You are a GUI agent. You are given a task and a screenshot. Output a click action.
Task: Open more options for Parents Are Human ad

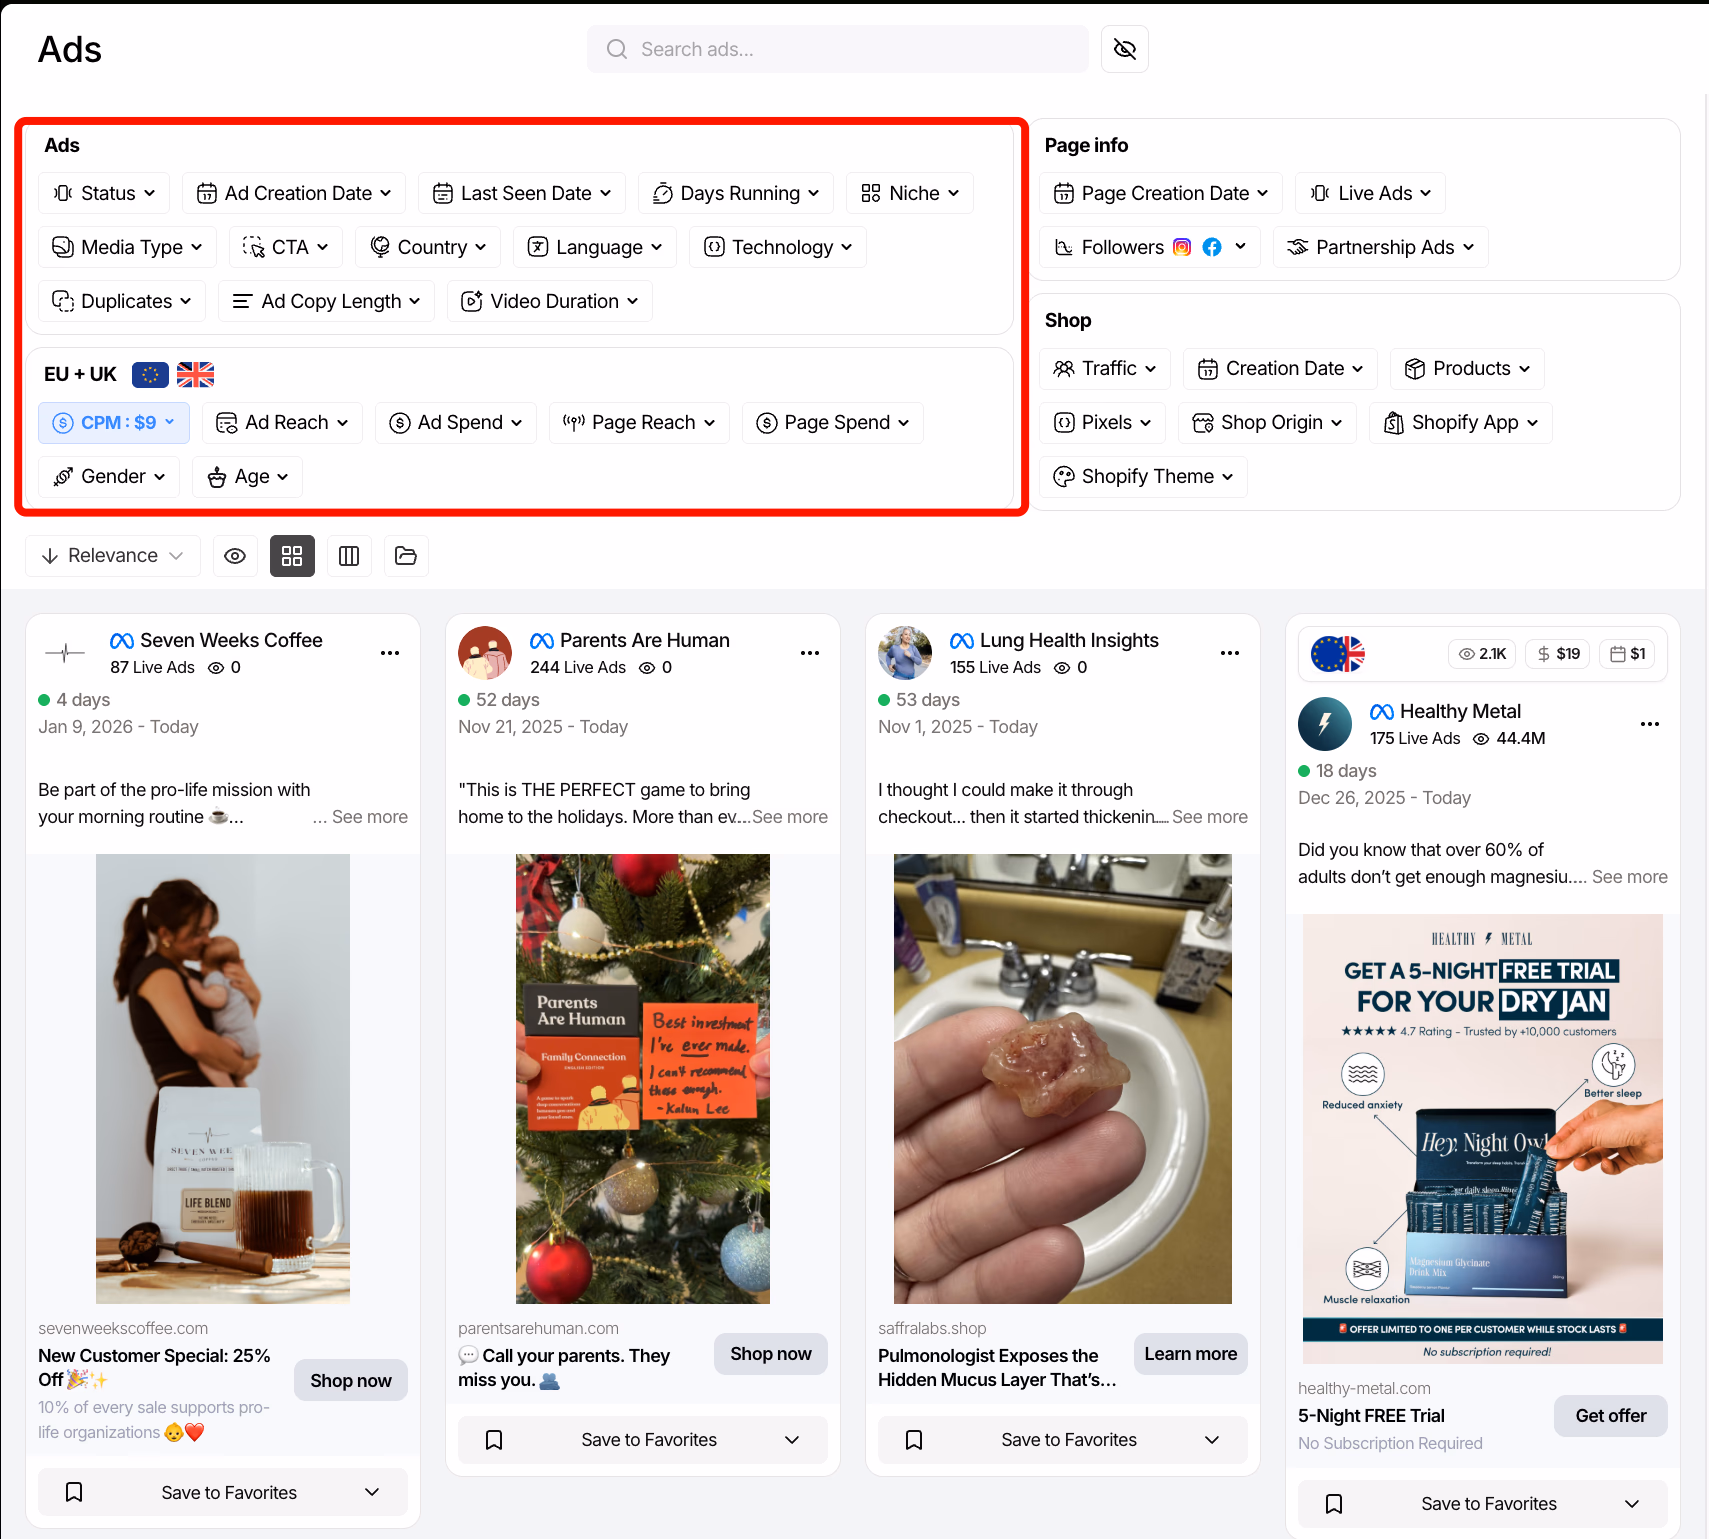click(x=810, y=653)
